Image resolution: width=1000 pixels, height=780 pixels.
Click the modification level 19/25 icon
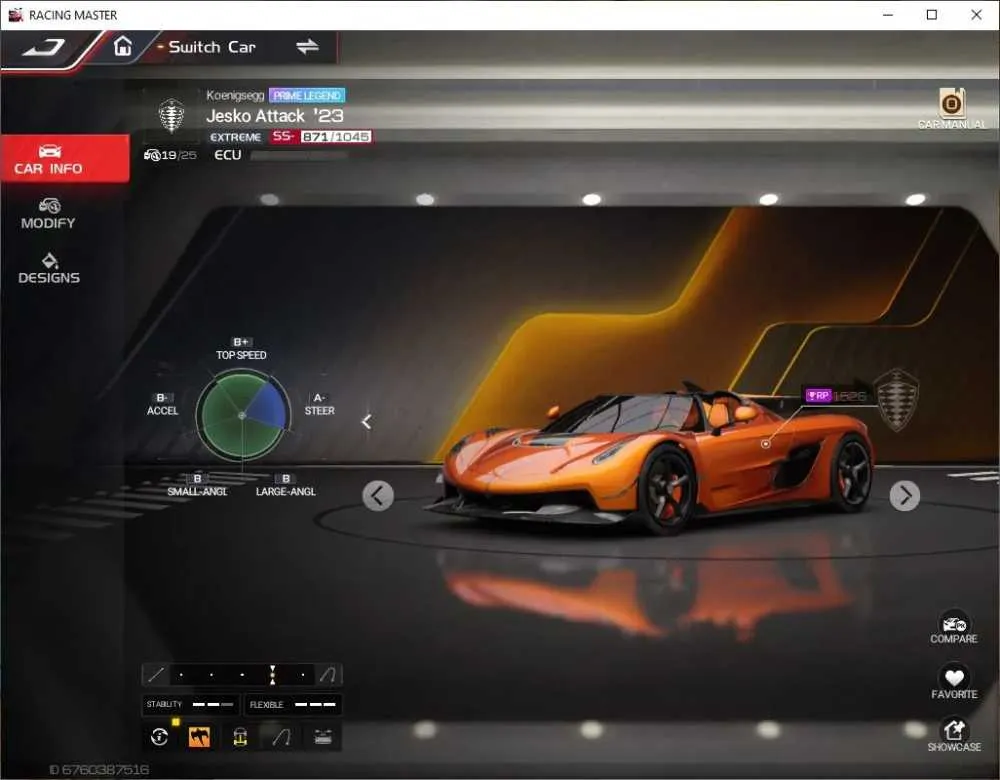pyautogui.click(x=170, y=155)
